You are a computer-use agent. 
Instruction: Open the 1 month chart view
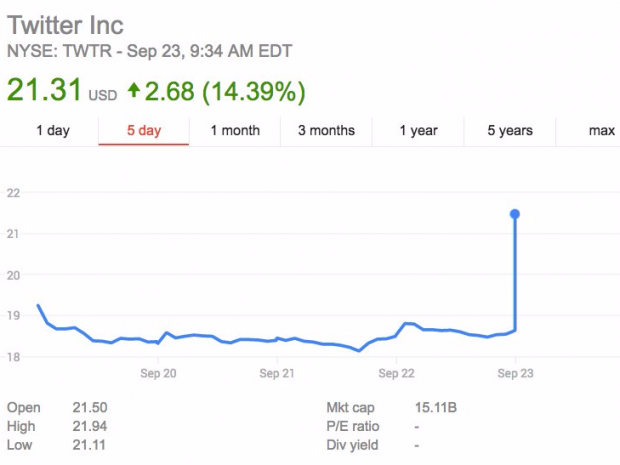click(x=235, y=131)
